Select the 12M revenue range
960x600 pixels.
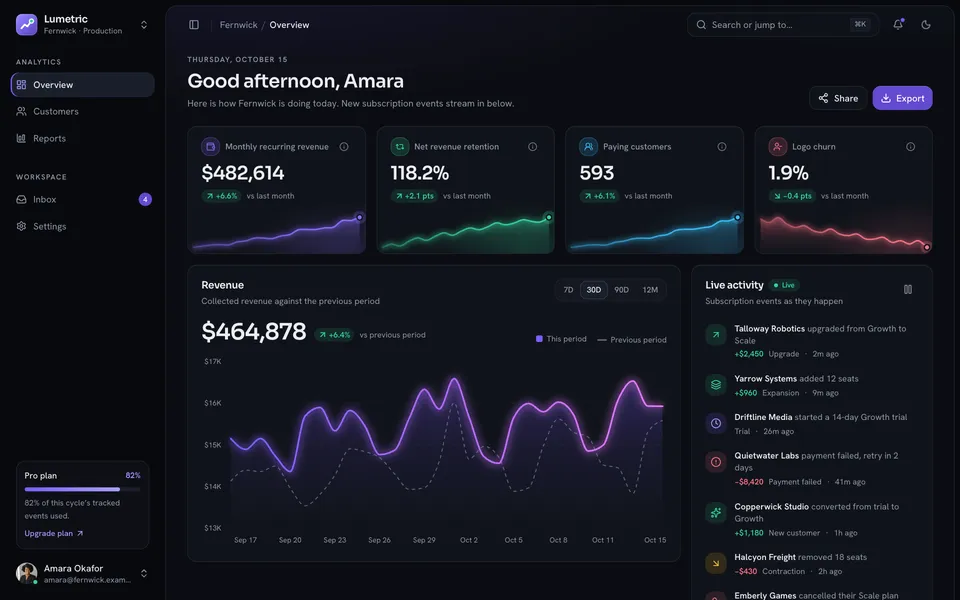(650, 290)
